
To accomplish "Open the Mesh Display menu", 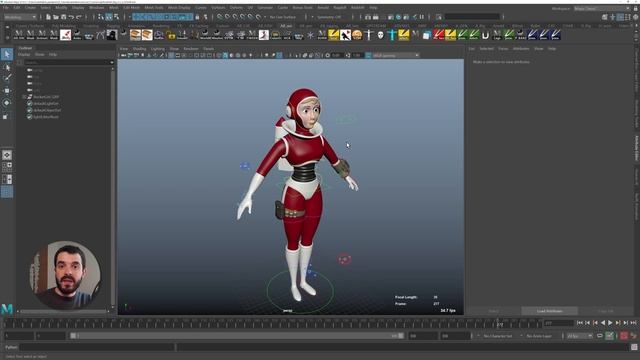I will click(179, 7).
